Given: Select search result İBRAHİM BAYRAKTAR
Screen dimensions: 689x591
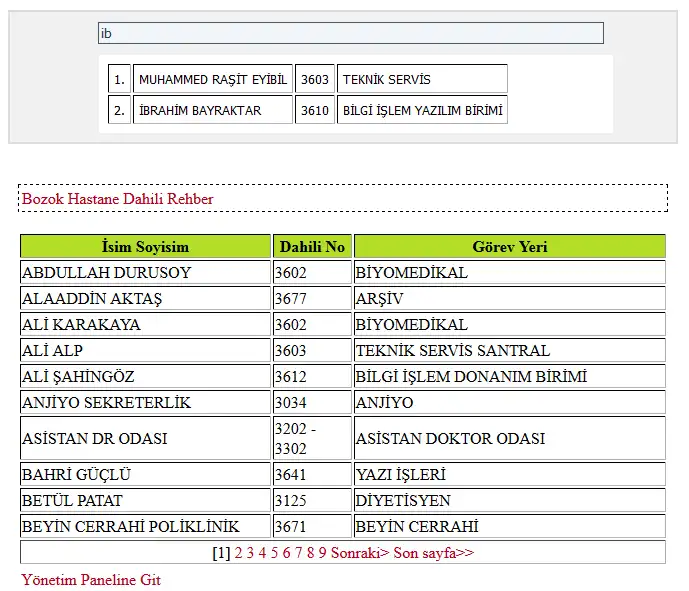Looking at the screenshot, I should (x=213, y=110).
